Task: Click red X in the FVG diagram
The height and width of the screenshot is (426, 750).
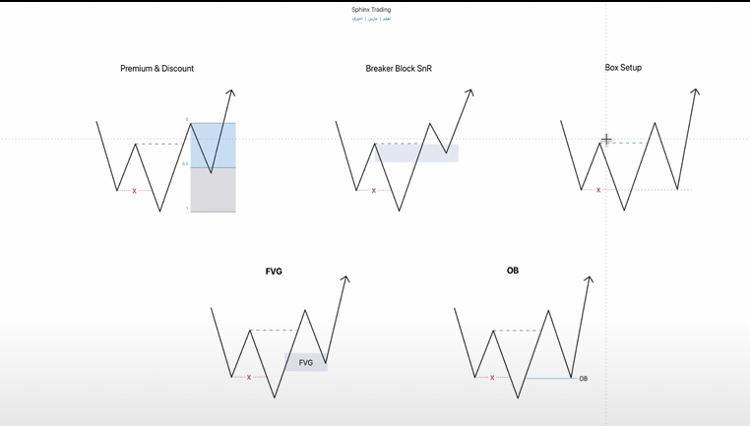Action: (x=249, y=377)
